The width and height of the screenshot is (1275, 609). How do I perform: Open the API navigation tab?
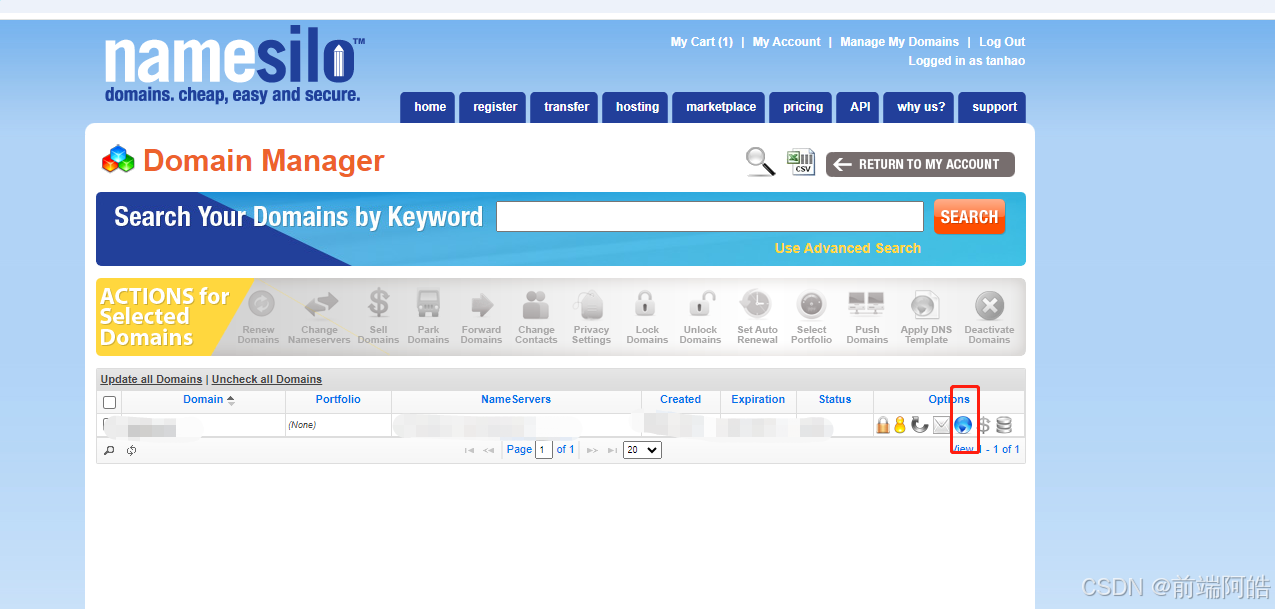859,107
